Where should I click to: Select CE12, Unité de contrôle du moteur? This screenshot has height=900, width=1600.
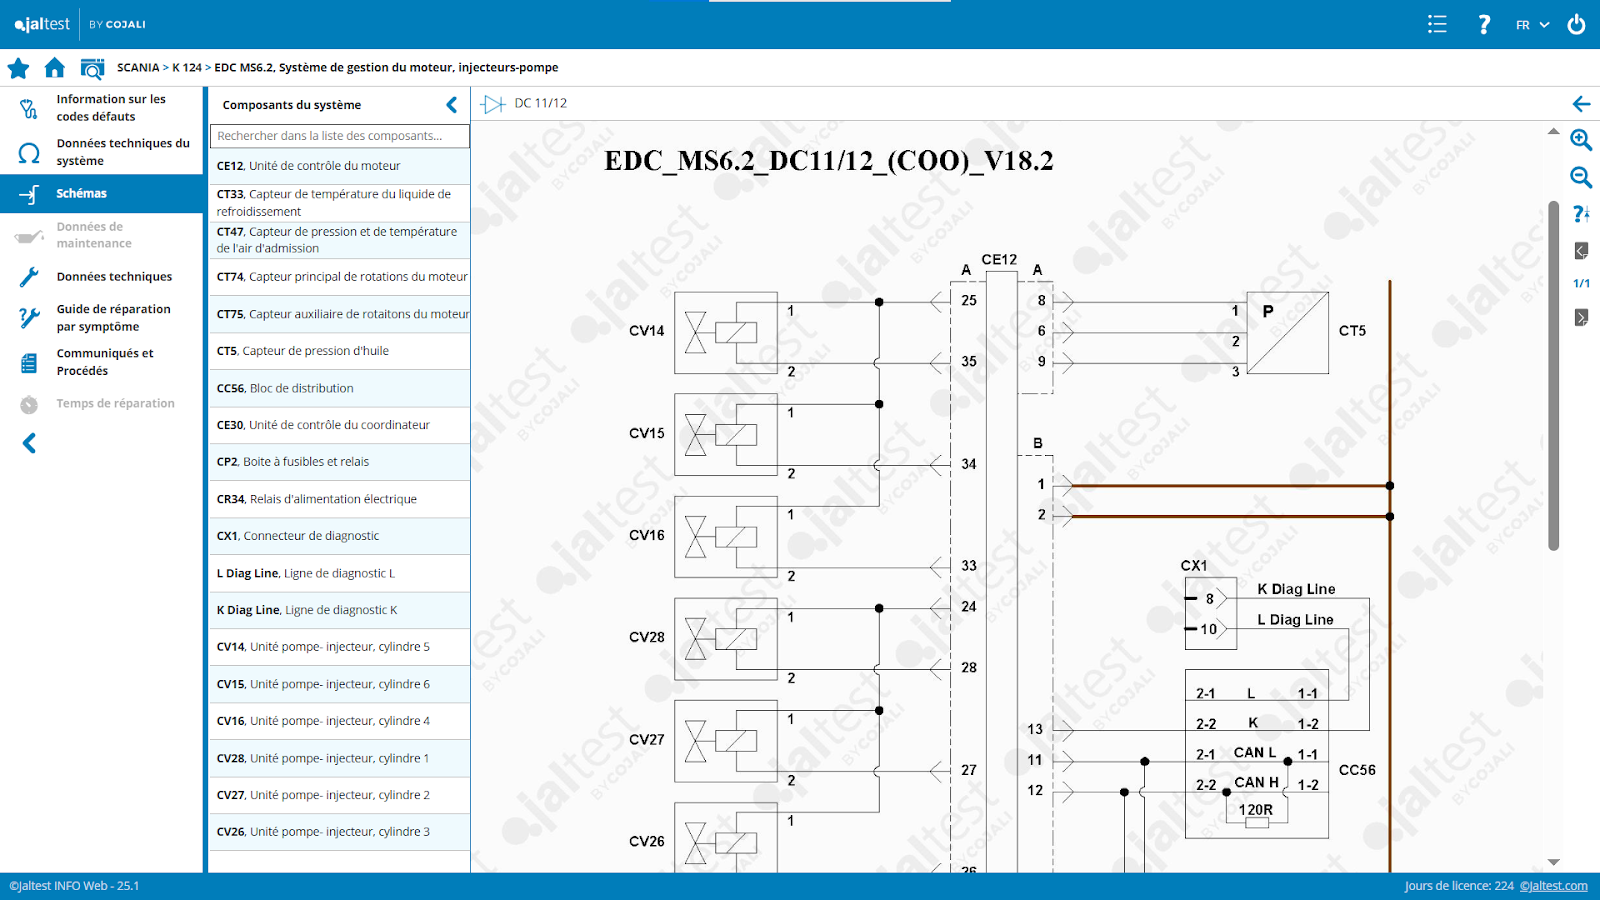coord(339,166)
